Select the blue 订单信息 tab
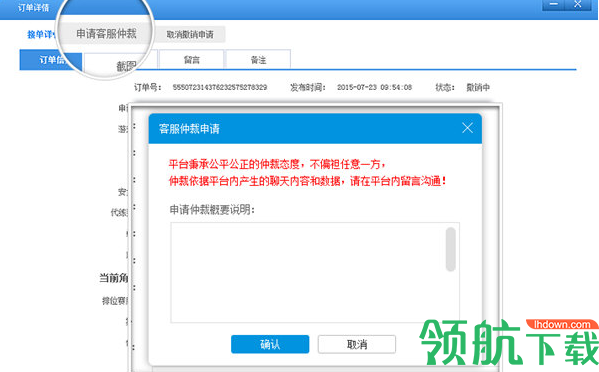 [51, 60]
